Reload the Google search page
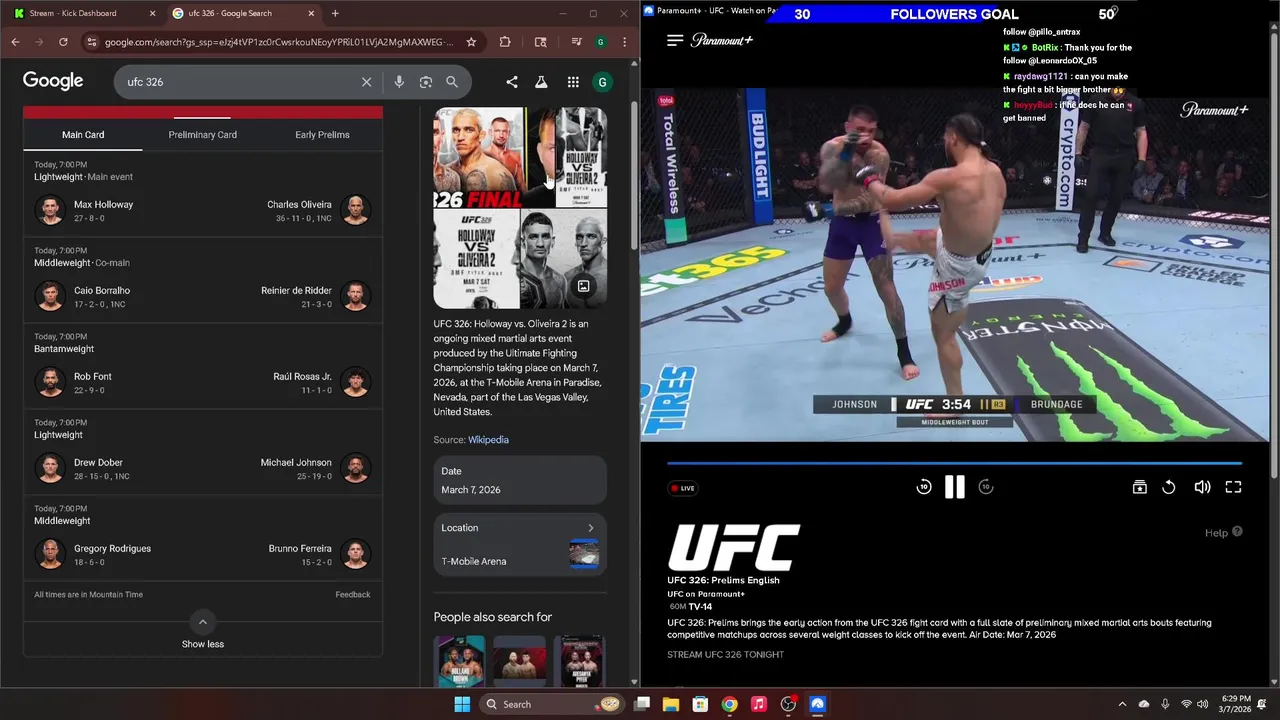The image size is (1280, 720). (x=63, y=42)
